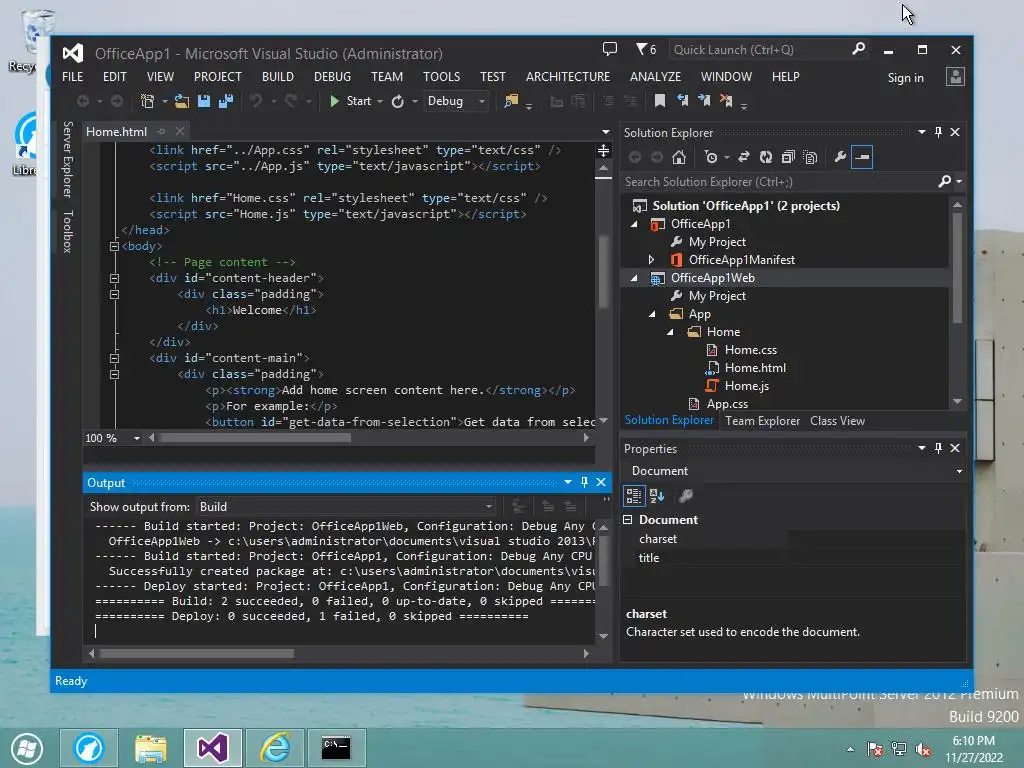1024x768 pixels.
Task: Click the Refresh browser icon next to Start
Action: [398, 101]
